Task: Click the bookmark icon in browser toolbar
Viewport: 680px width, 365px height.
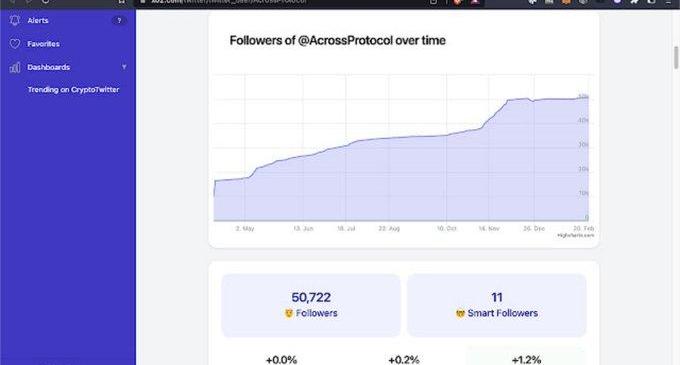Action: click(x=122, y=2)
